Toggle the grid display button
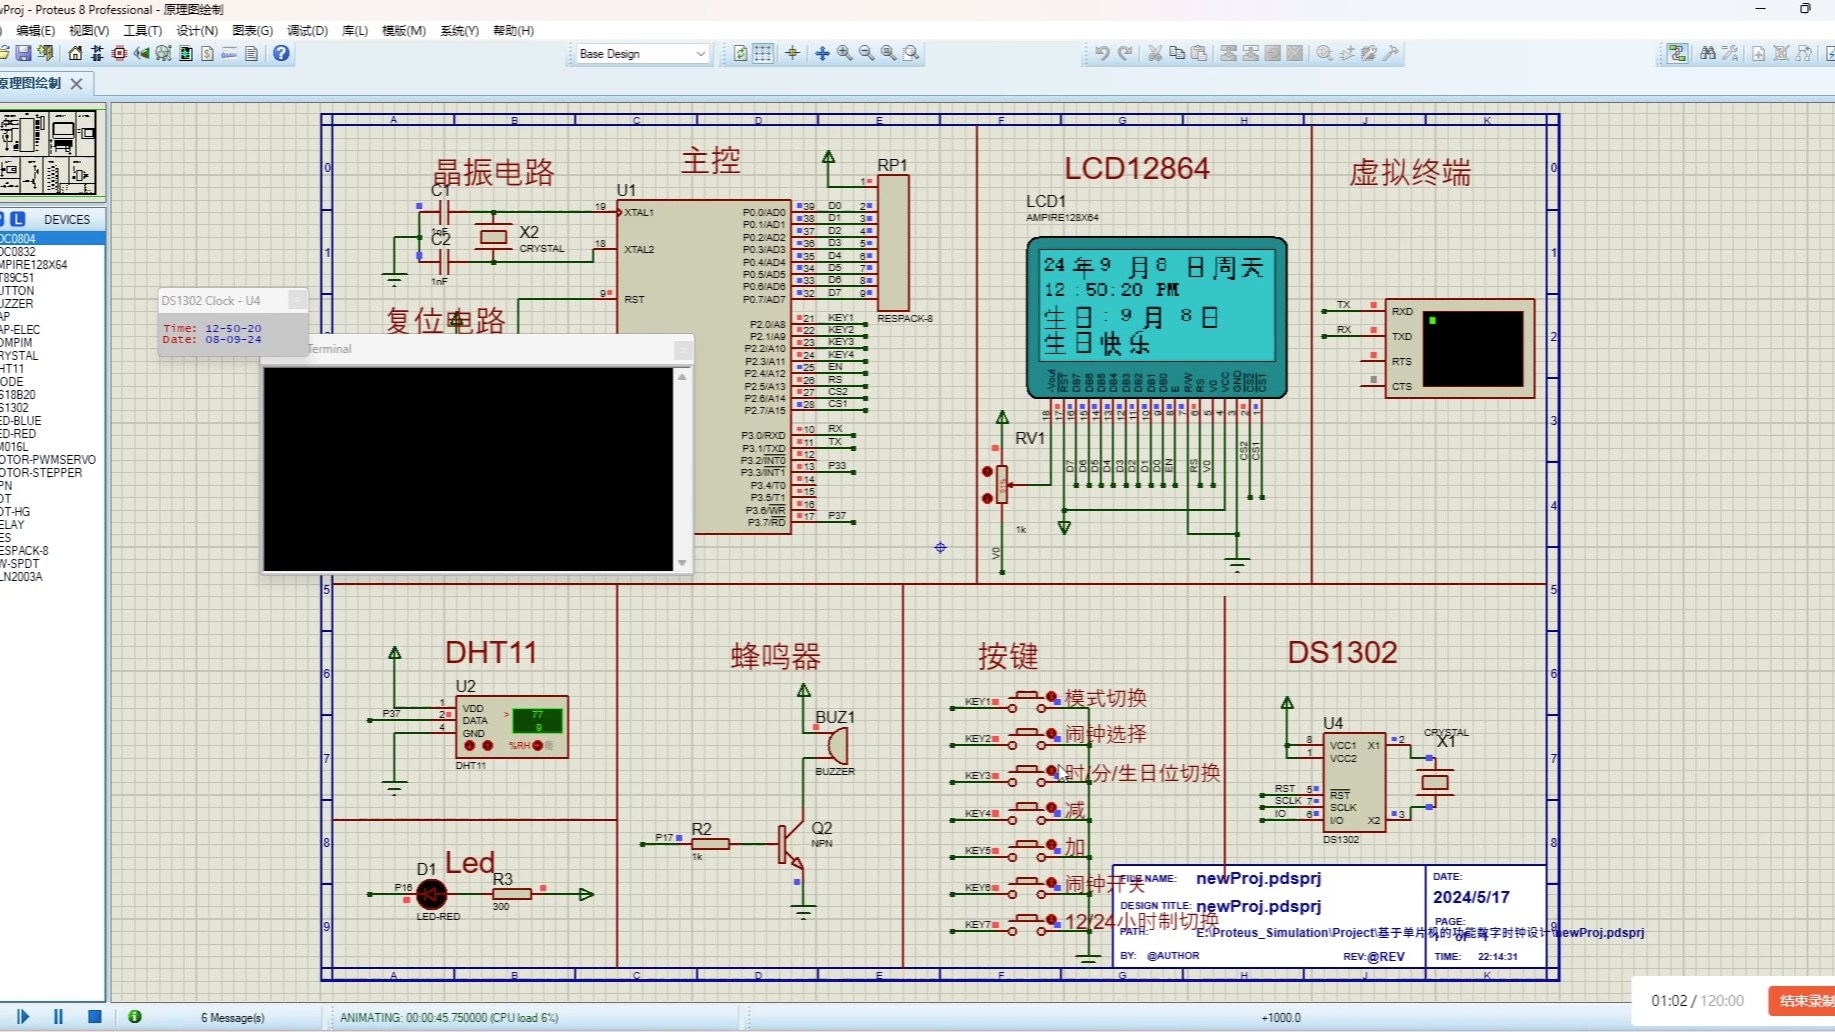Screen dimensions: 1835x1032 click(x=762, y=53)
